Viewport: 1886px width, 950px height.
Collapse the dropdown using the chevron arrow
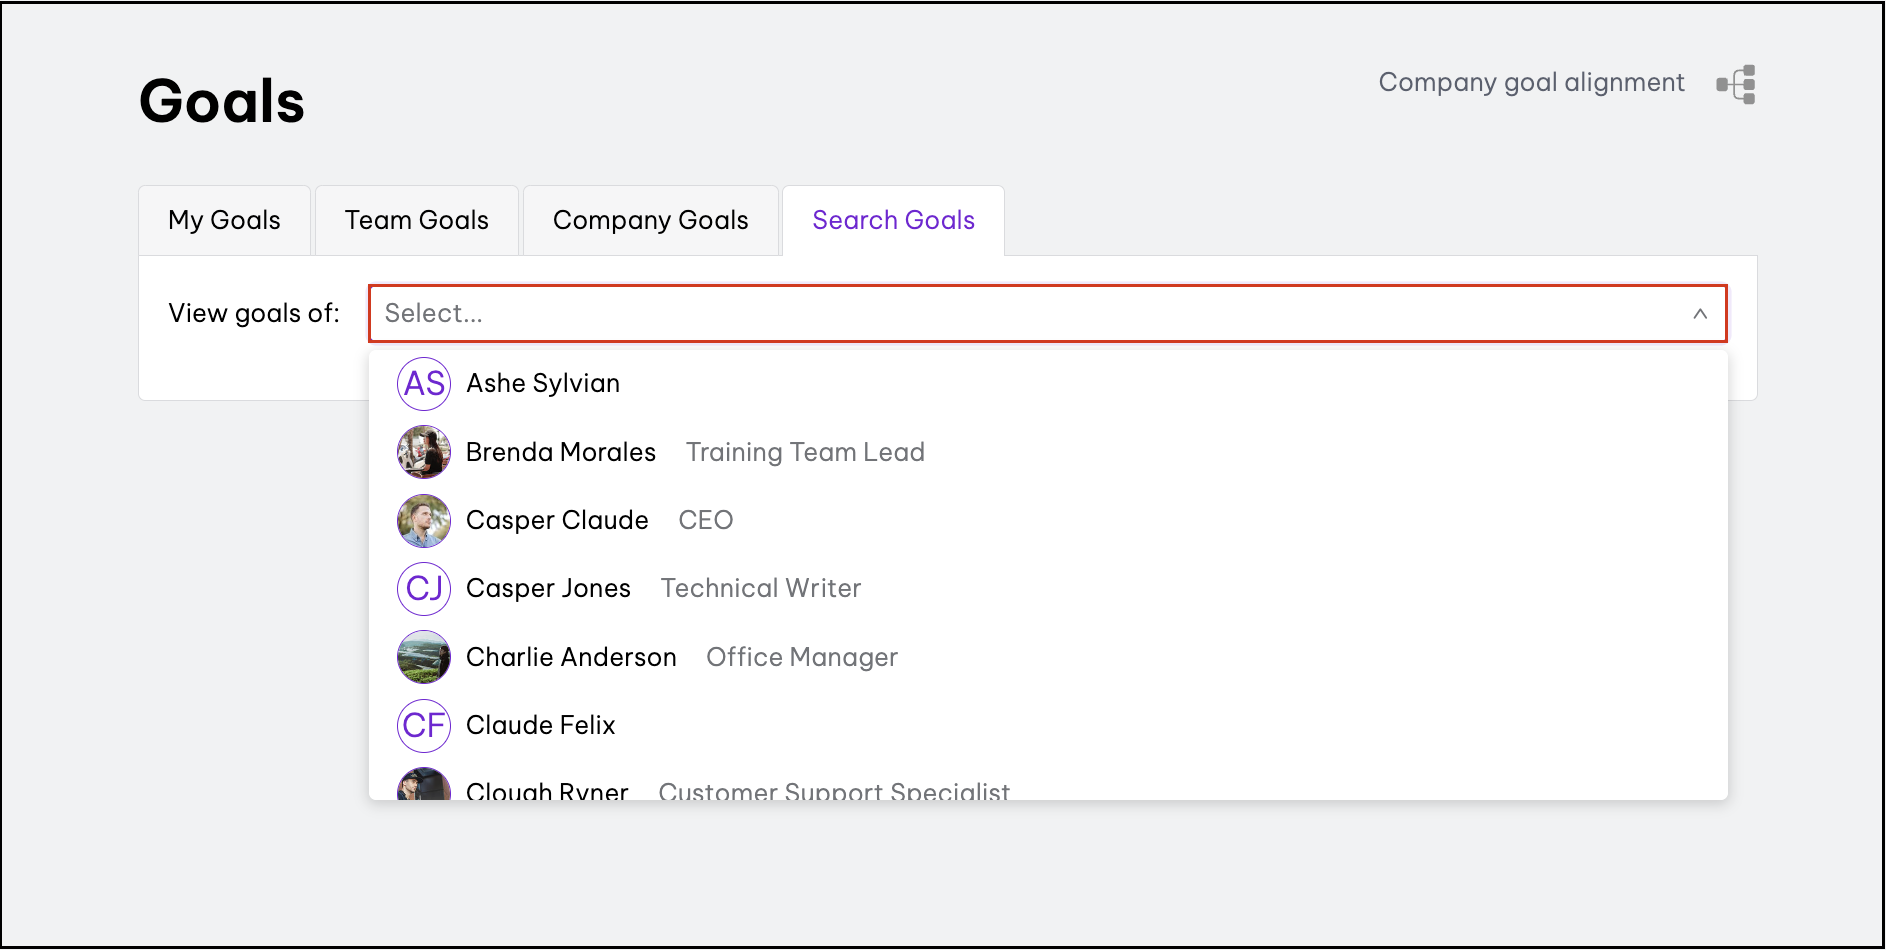pyautogui.click(x=1699, y=314)
